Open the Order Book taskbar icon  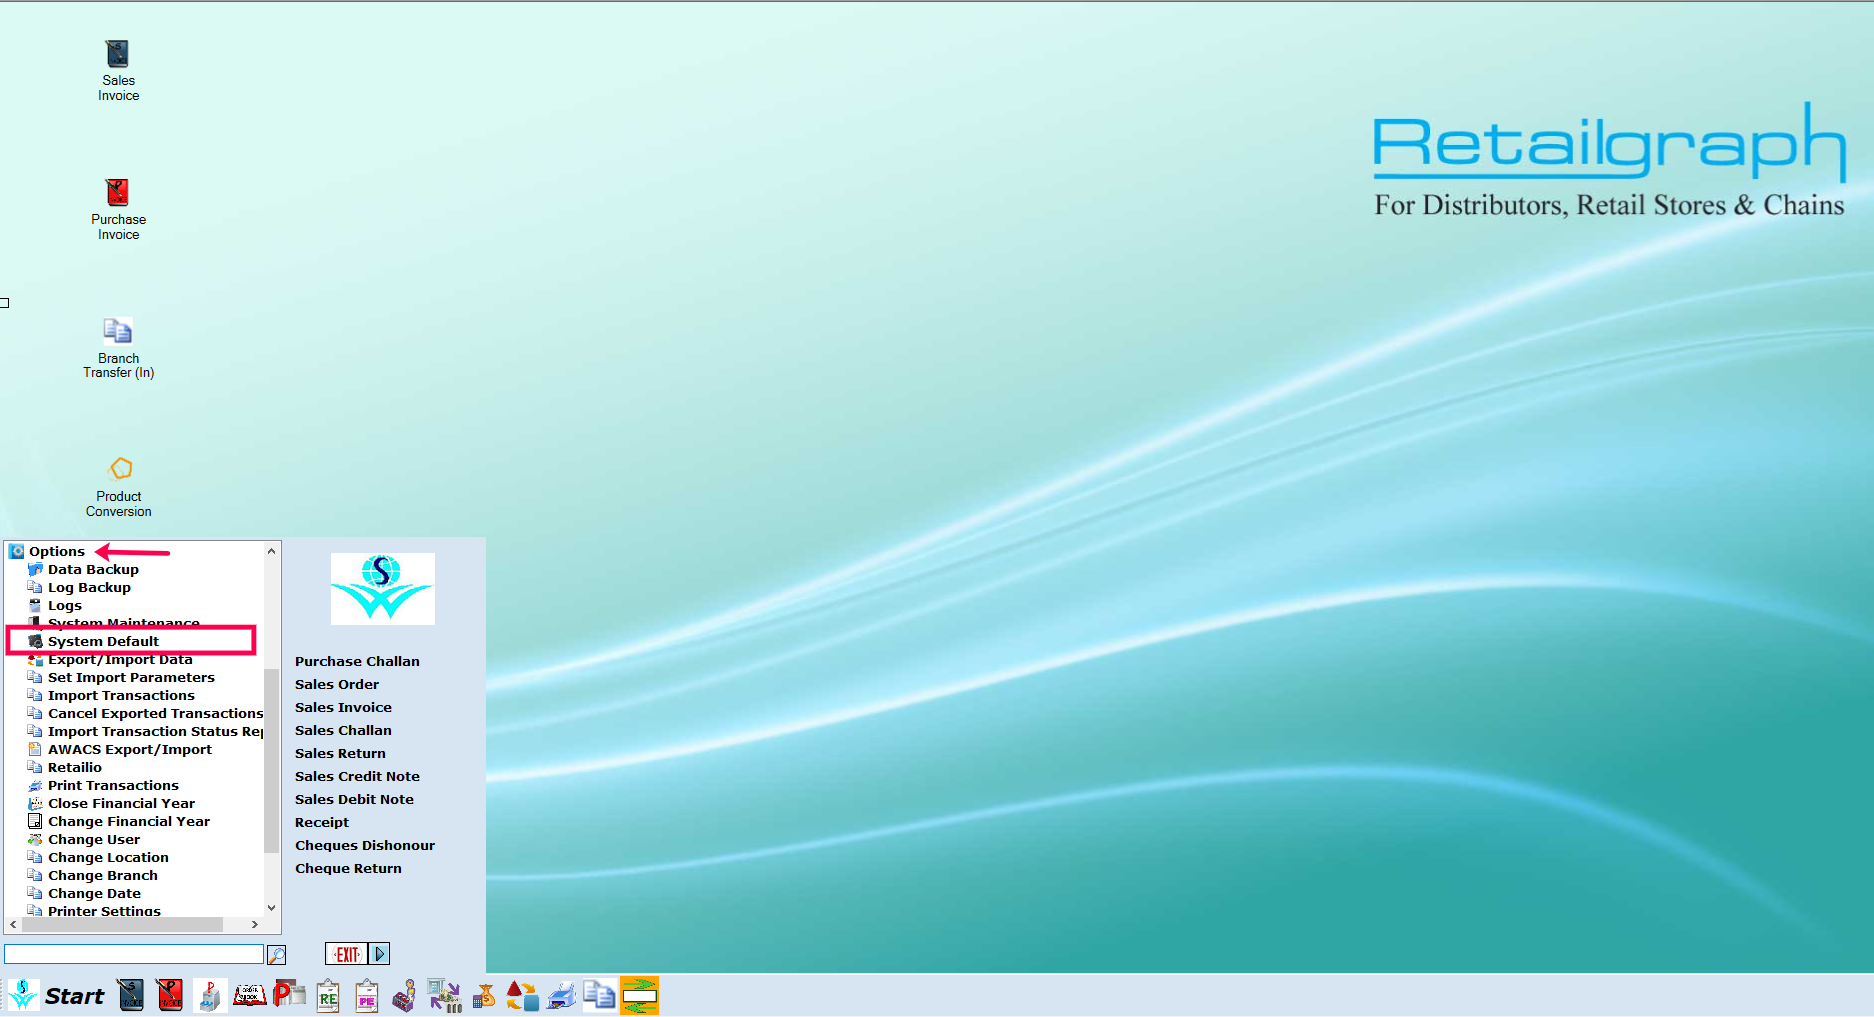pos(249,995)
